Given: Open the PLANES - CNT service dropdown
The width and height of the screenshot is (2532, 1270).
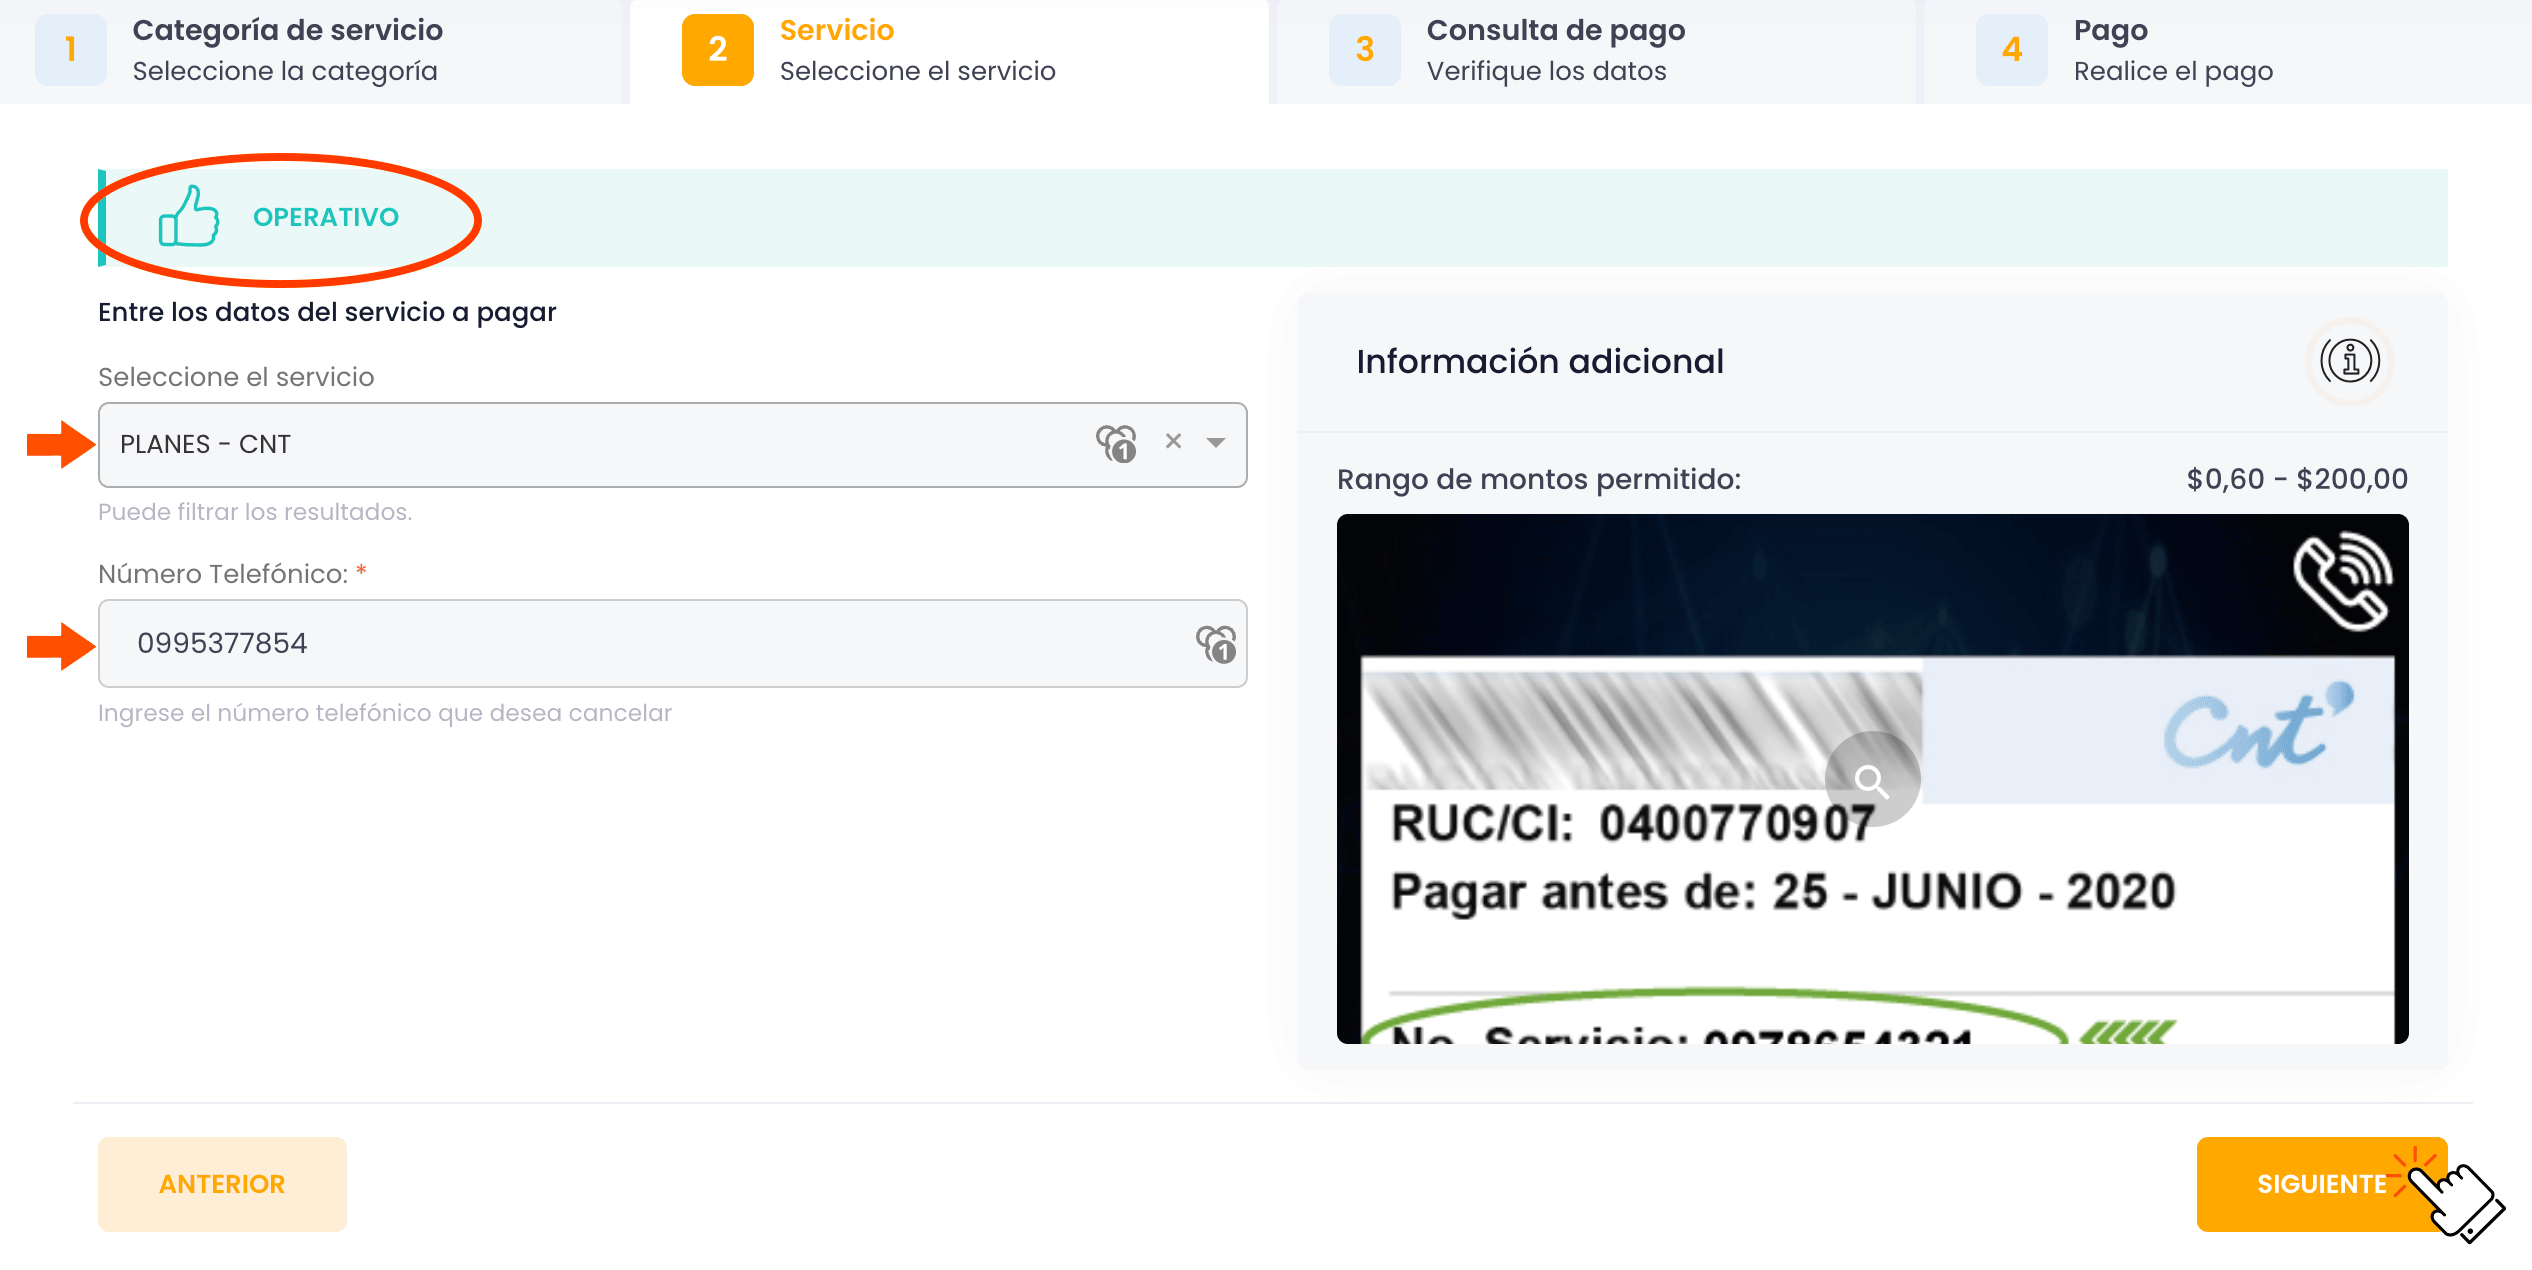Looking at the screenshot, I should pyautogui.click(x=672, y=445).
